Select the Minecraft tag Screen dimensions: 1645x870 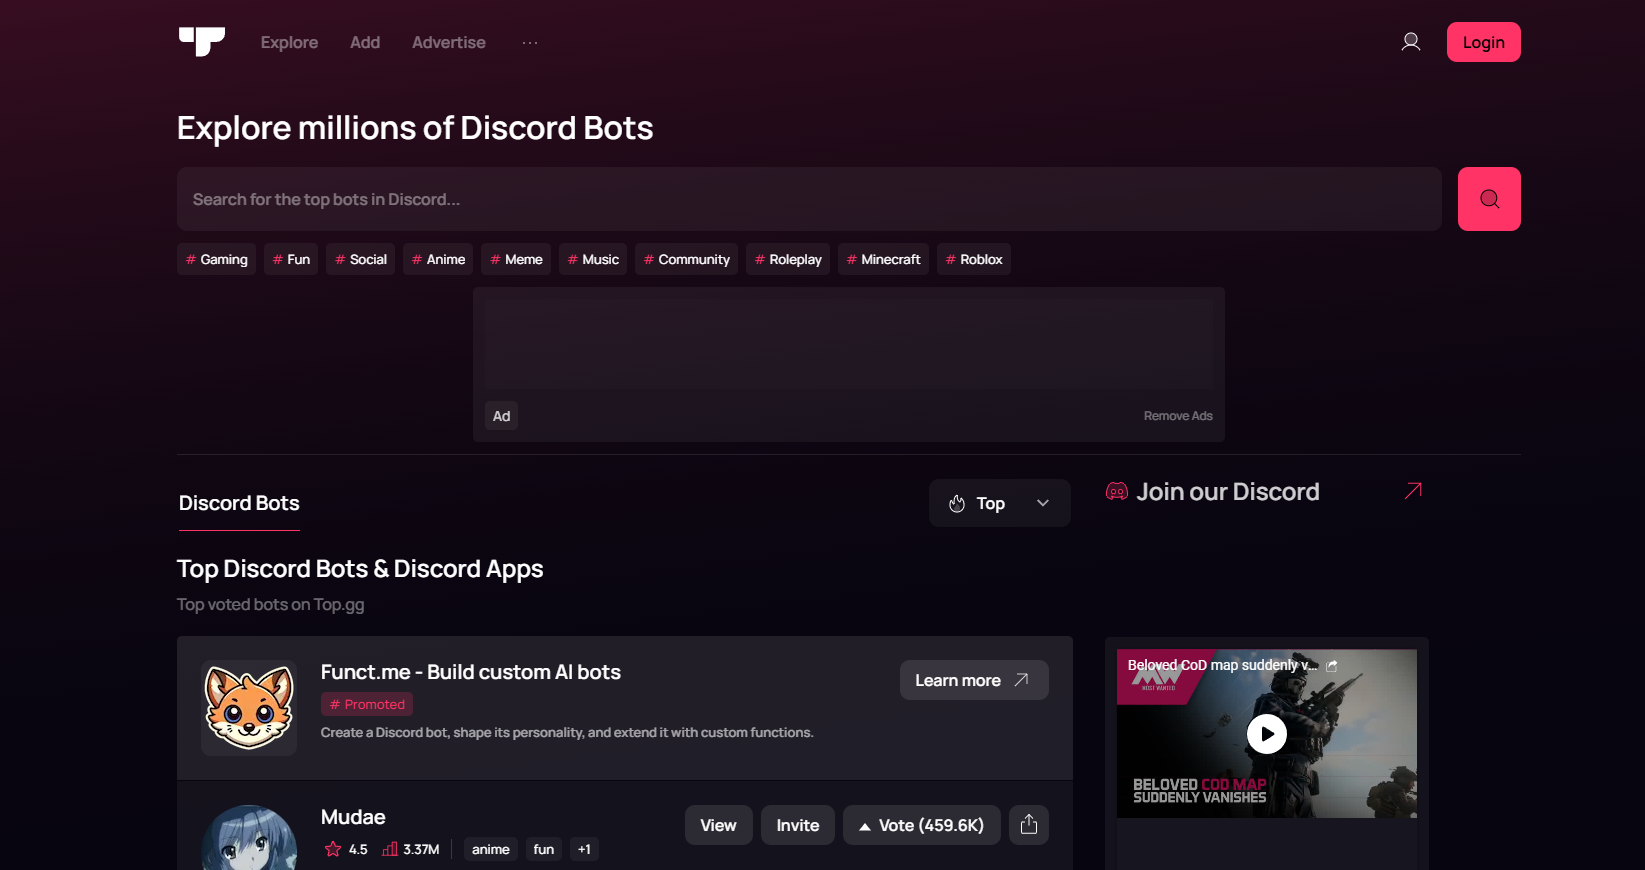point(883,259)
